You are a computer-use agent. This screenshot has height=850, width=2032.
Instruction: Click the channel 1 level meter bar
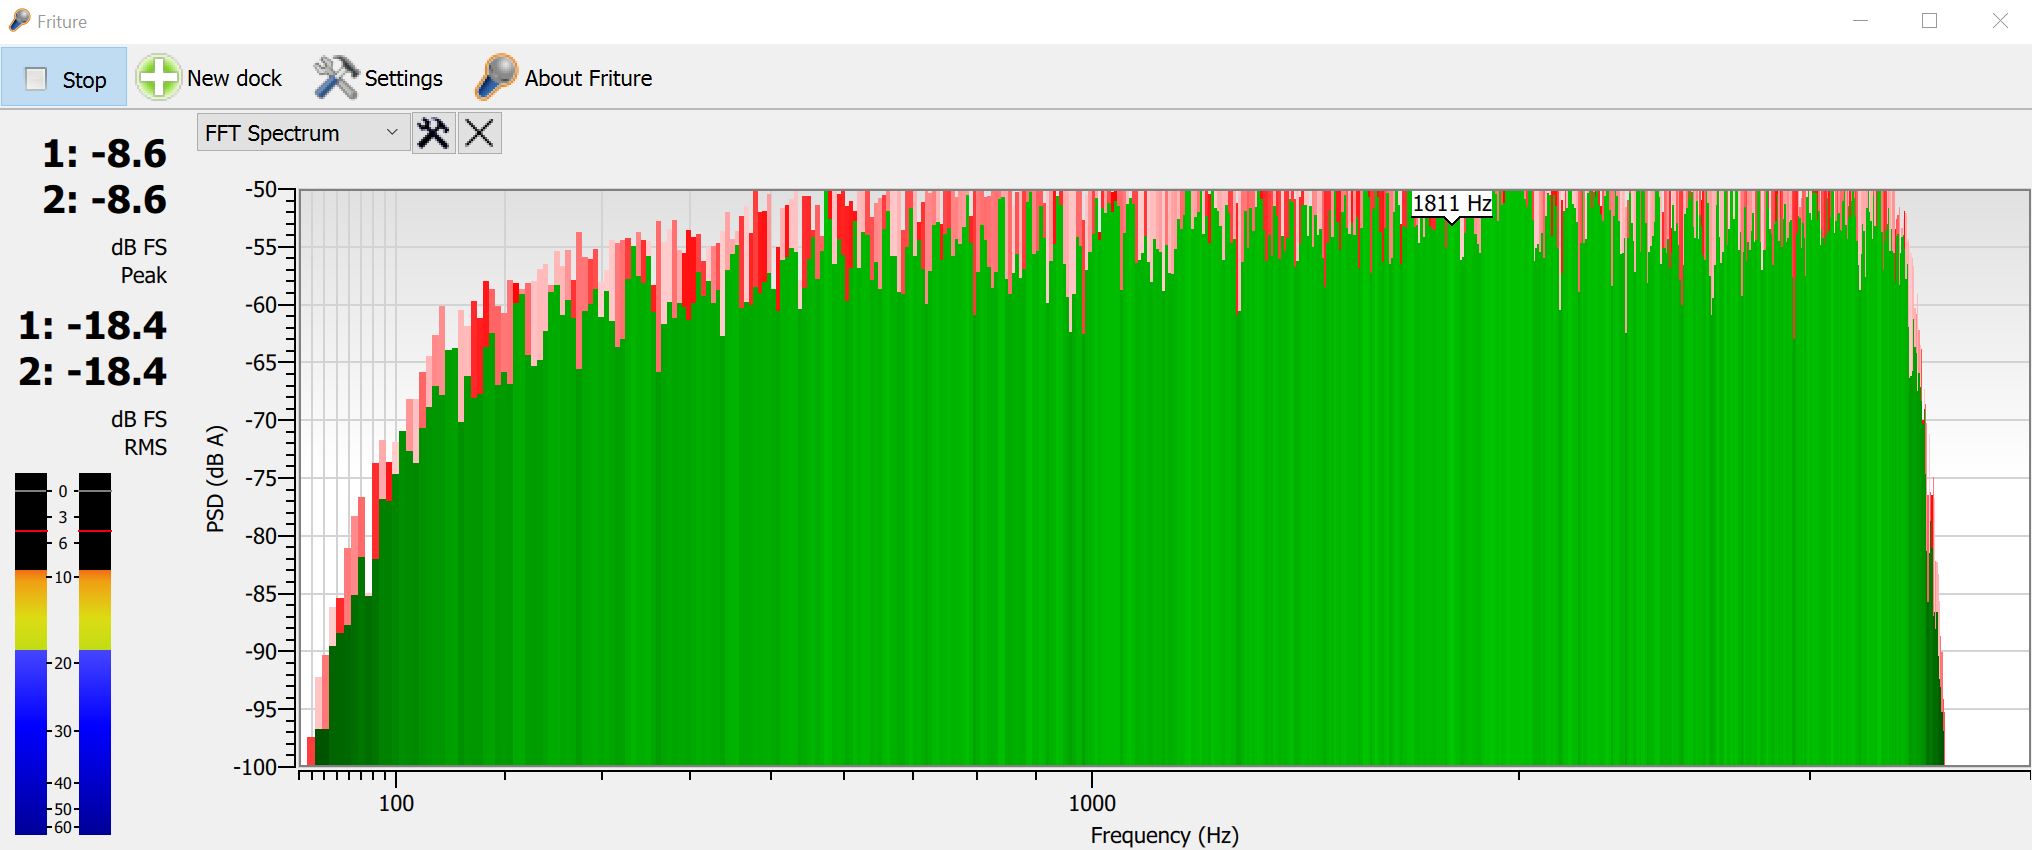[x=31, y=653]
